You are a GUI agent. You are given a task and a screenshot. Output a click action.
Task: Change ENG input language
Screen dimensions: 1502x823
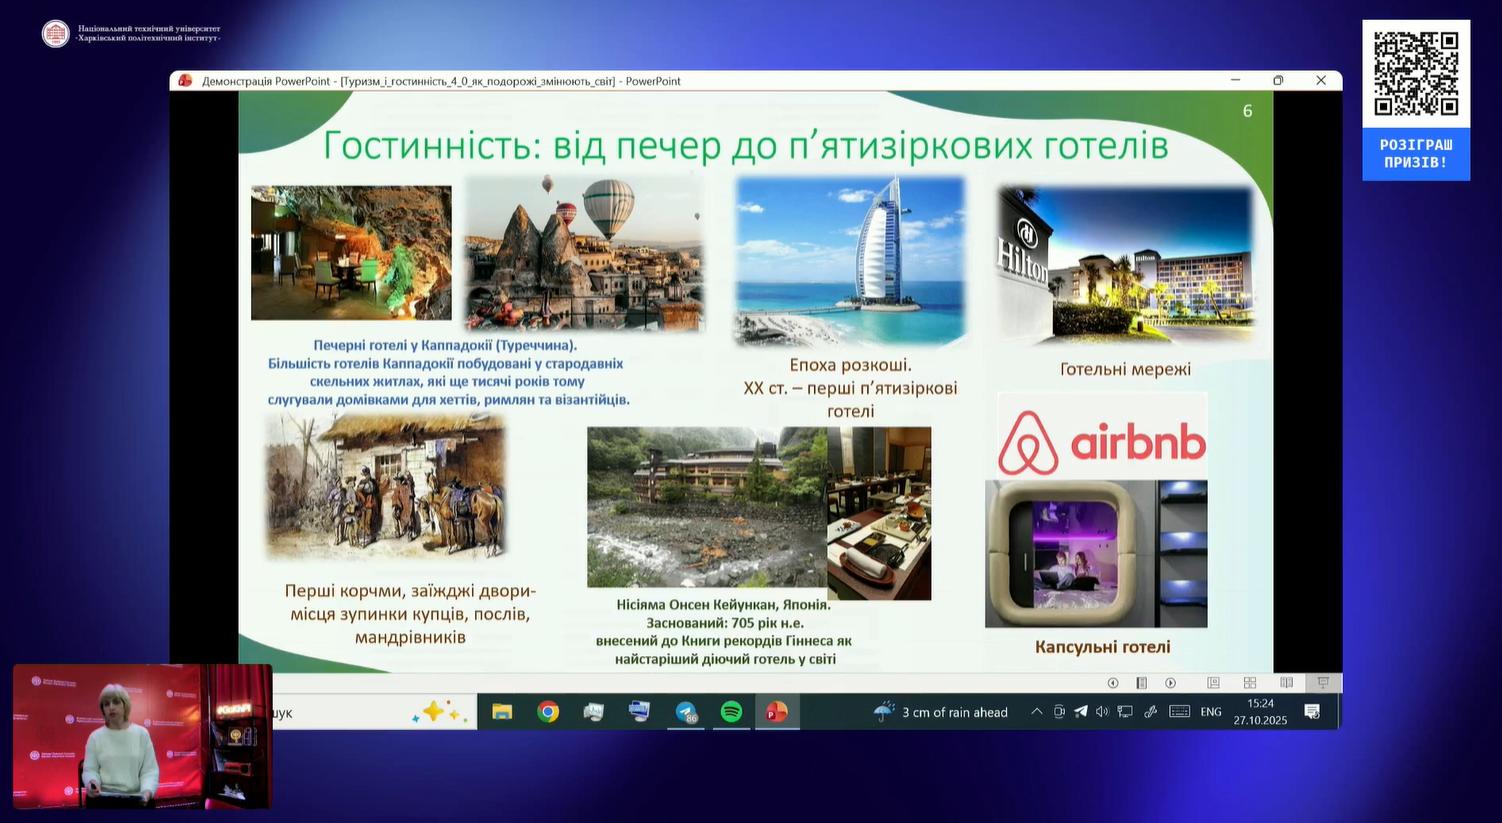click(1211, 712)
